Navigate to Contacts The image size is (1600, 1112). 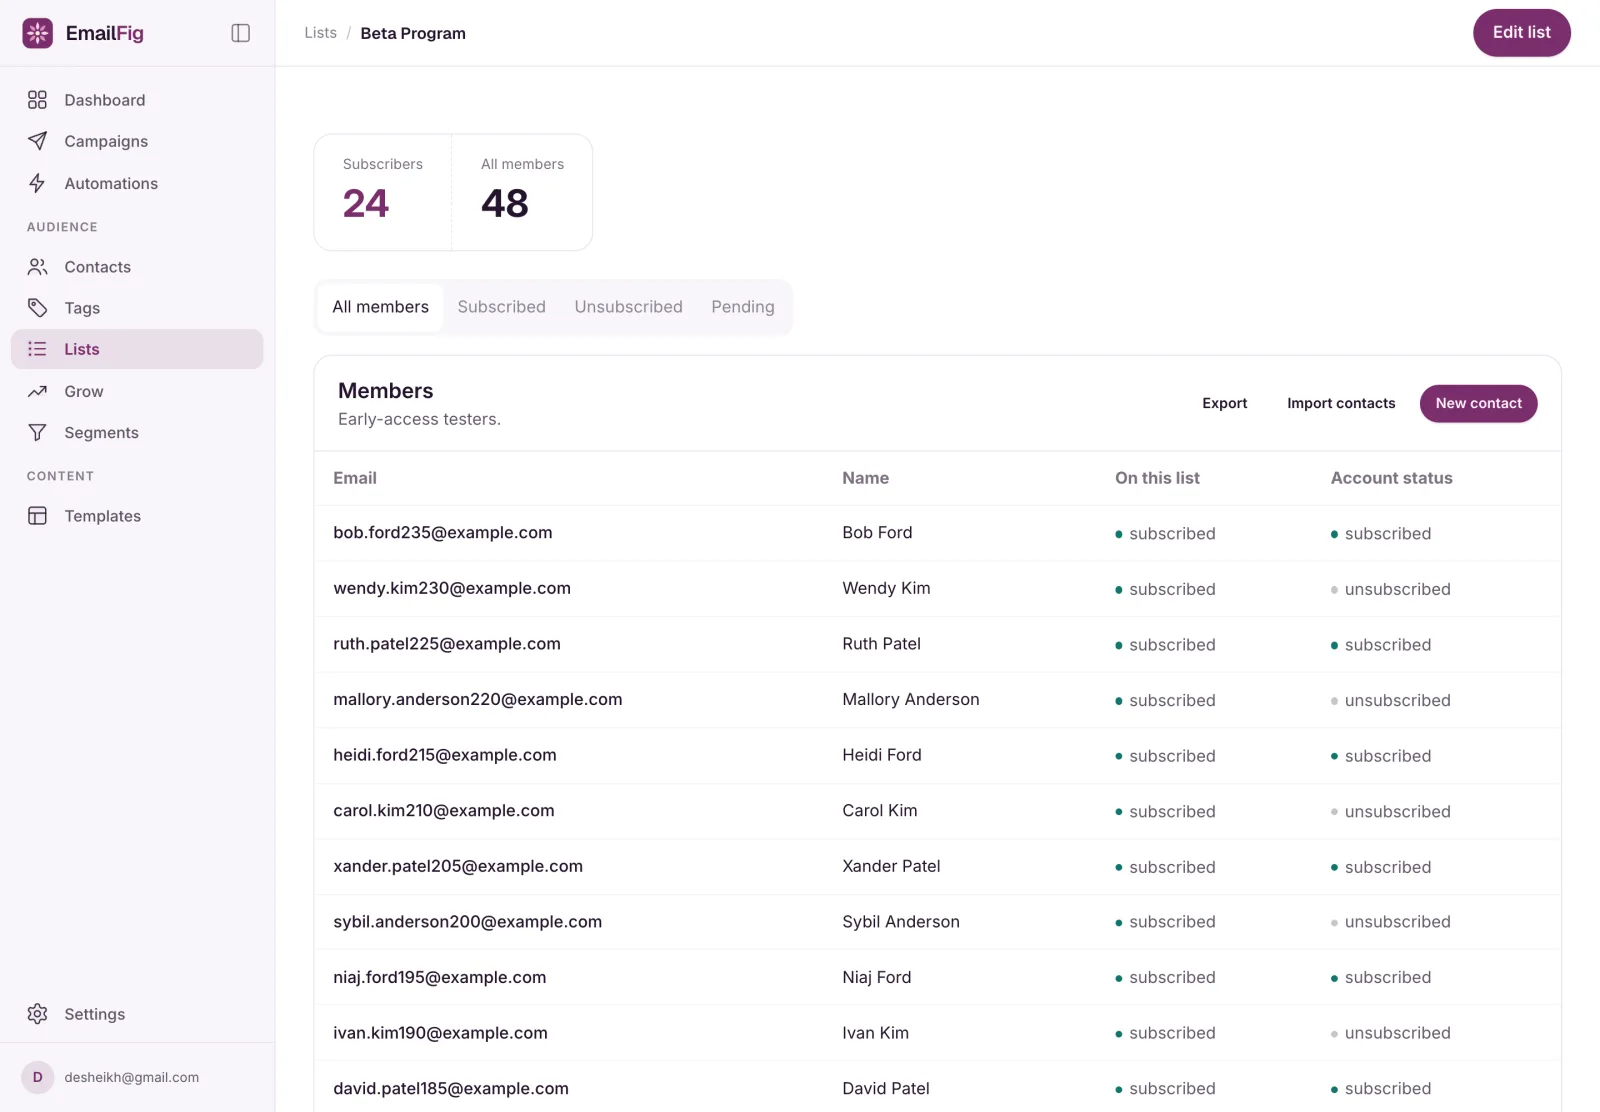coord(137,267)
